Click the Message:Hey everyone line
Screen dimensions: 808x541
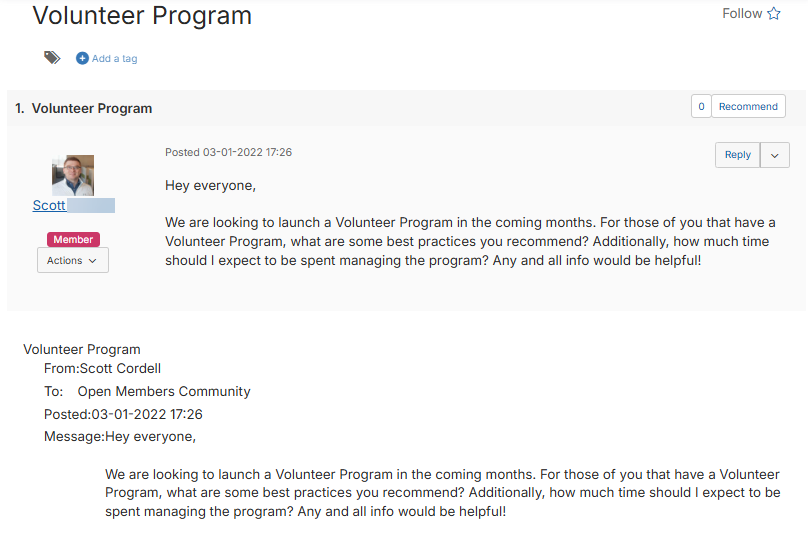pos(120,436)
